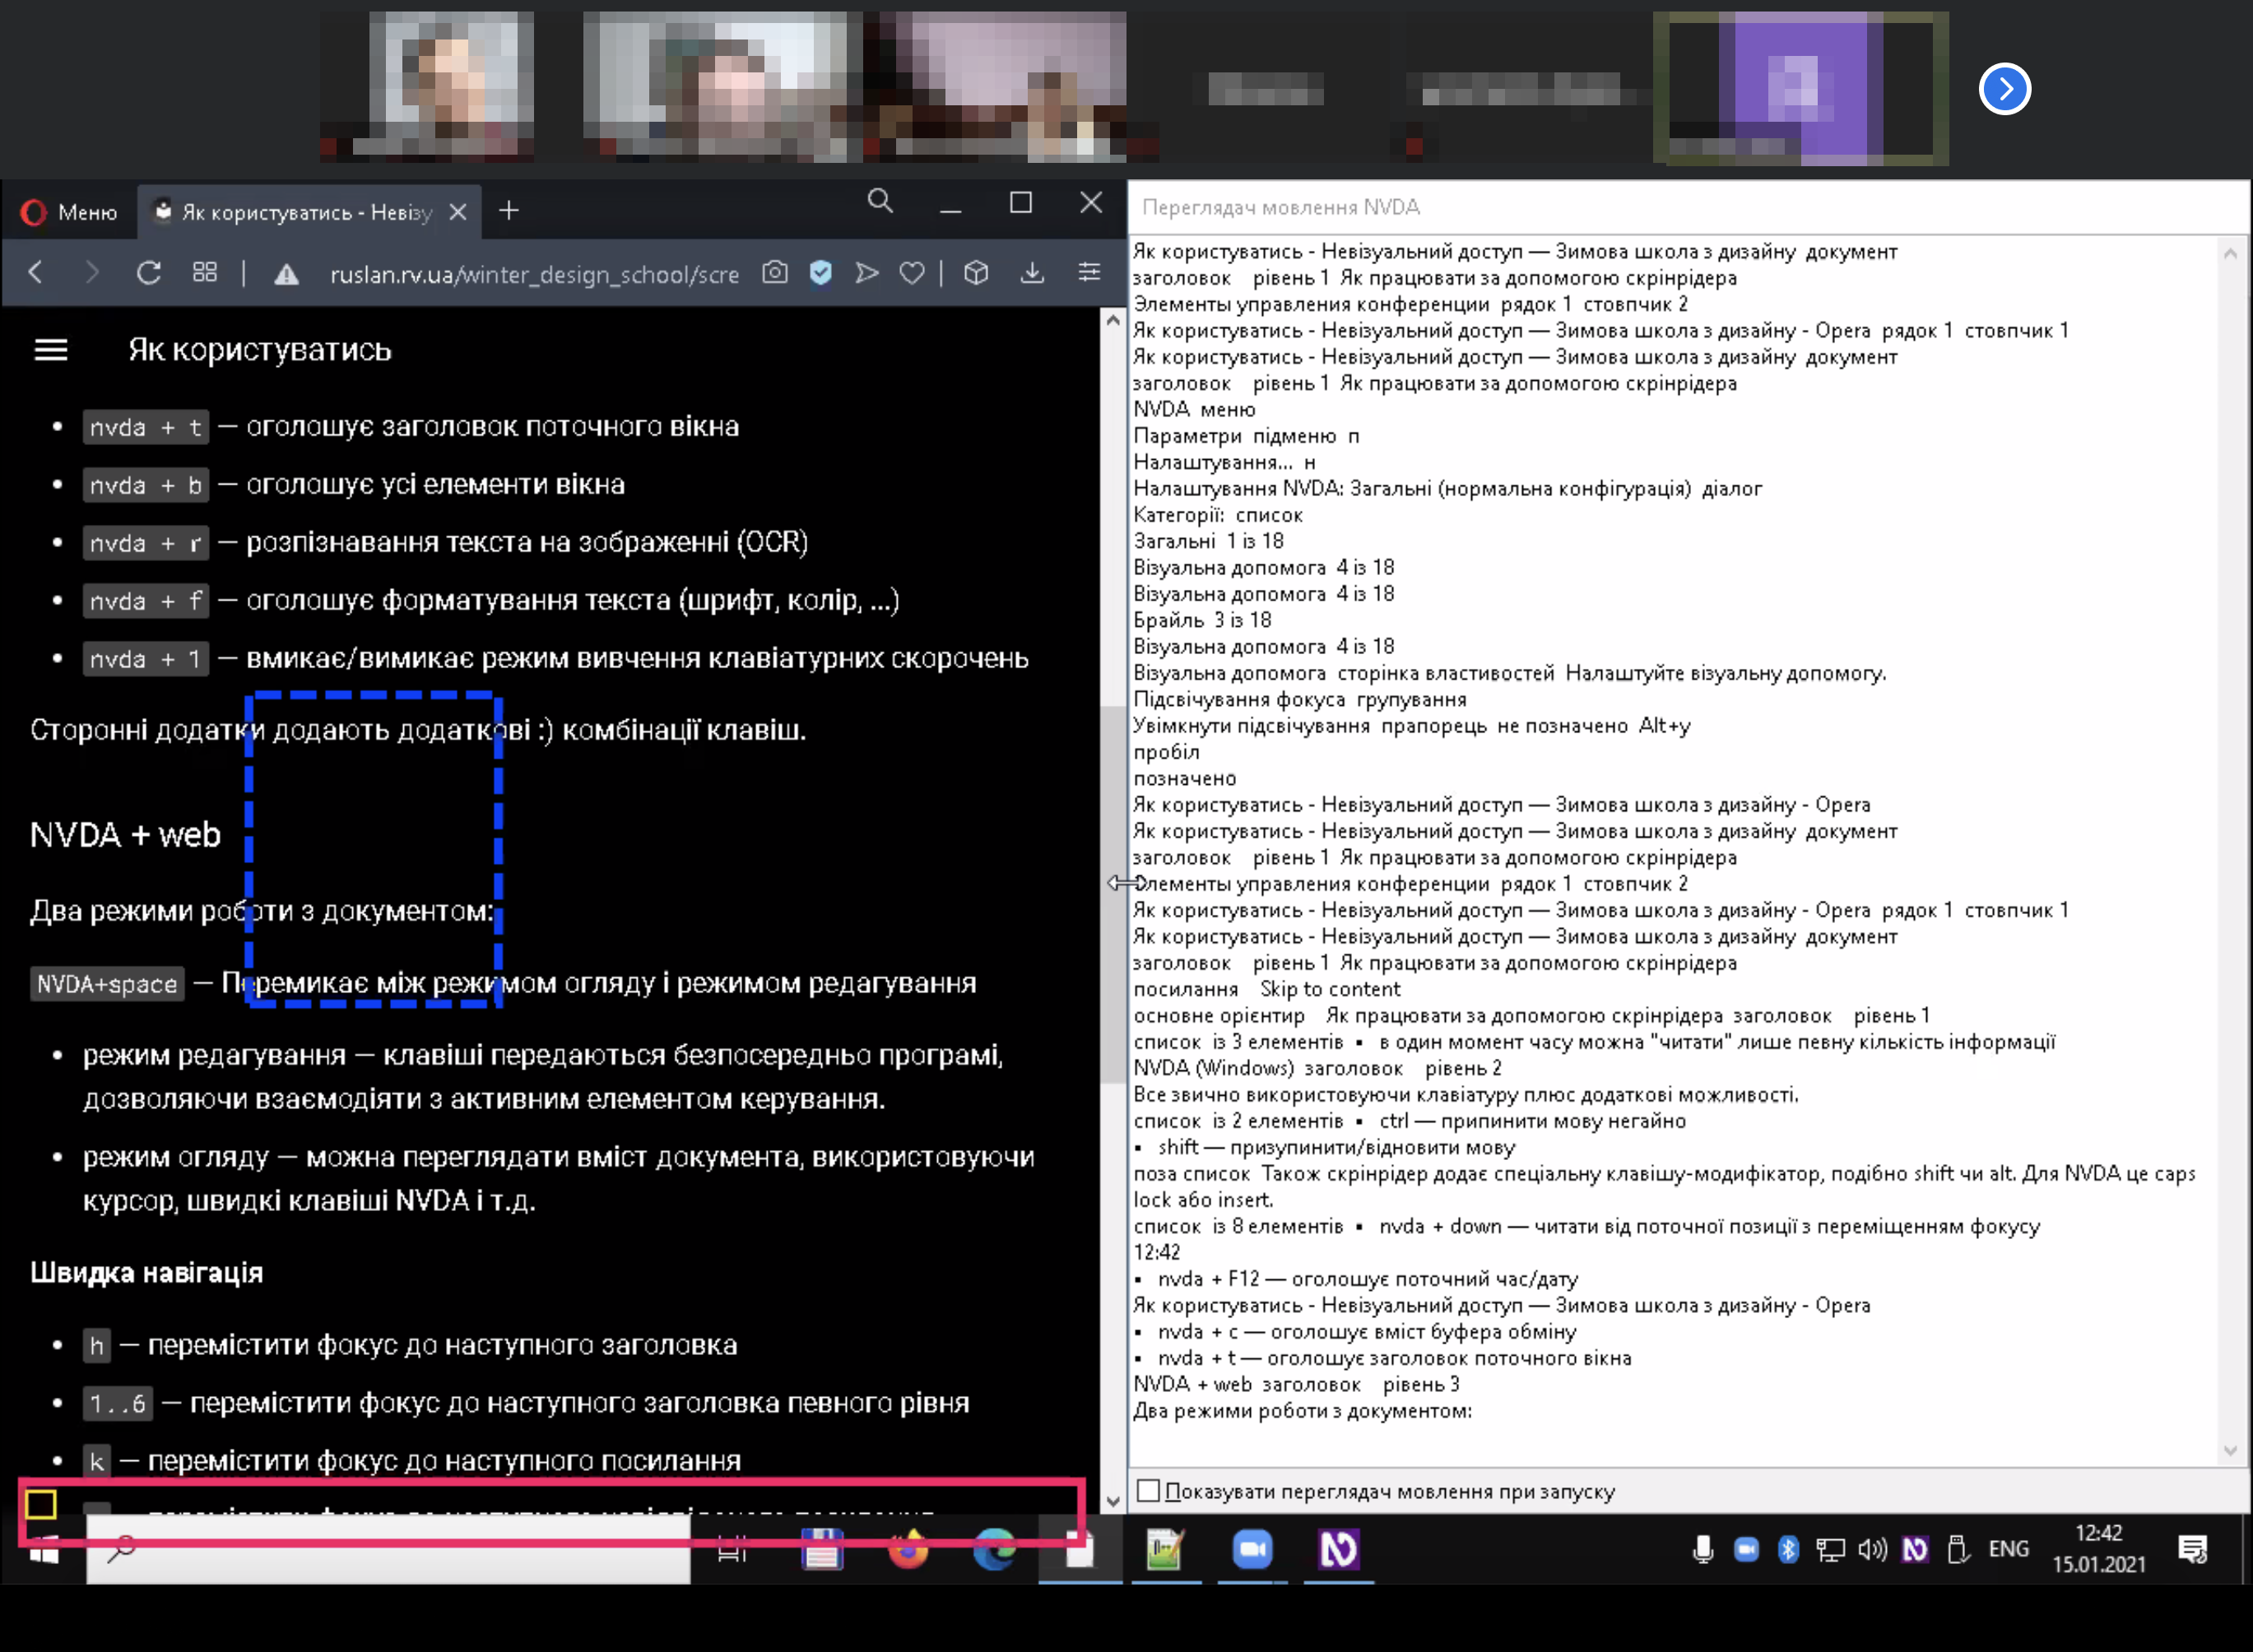
Task: Open the blue VPN shield badge
Action: point(820,273)
